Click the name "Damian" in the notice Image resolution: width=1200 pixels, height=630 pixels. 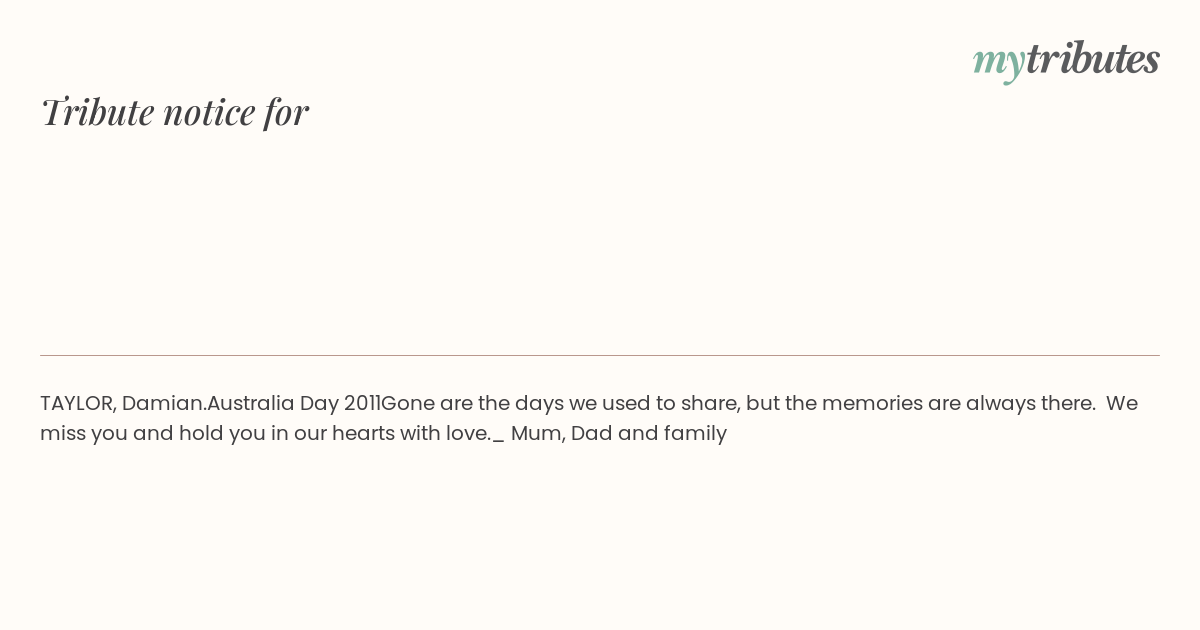tap(163, 404)
